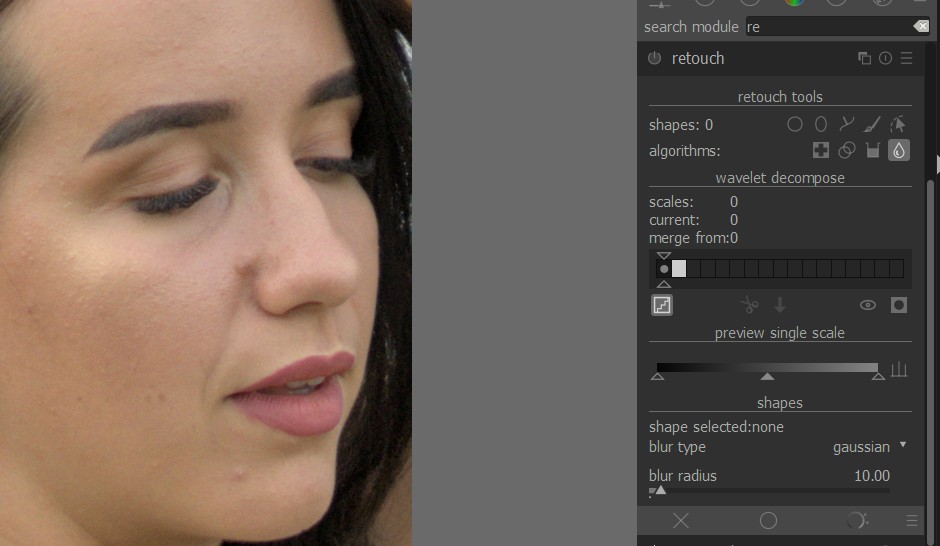
Task: Click the current scale value 0
Action: click(x=734, y=219)
